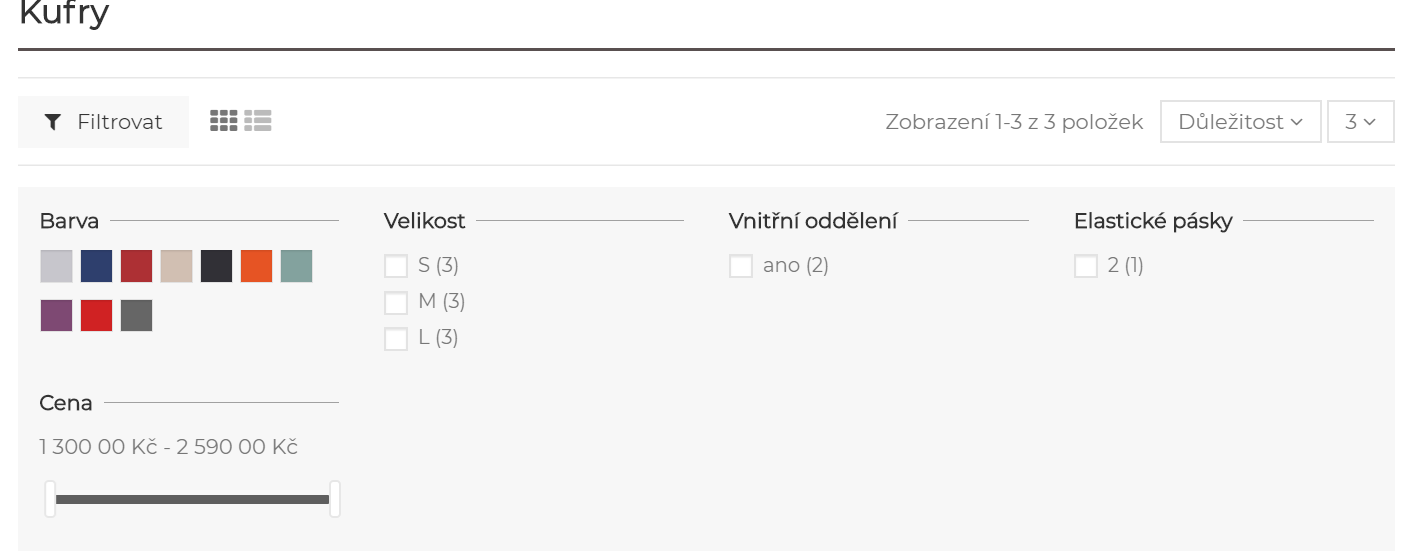Select the black color swatch

[x=217, y=266]
